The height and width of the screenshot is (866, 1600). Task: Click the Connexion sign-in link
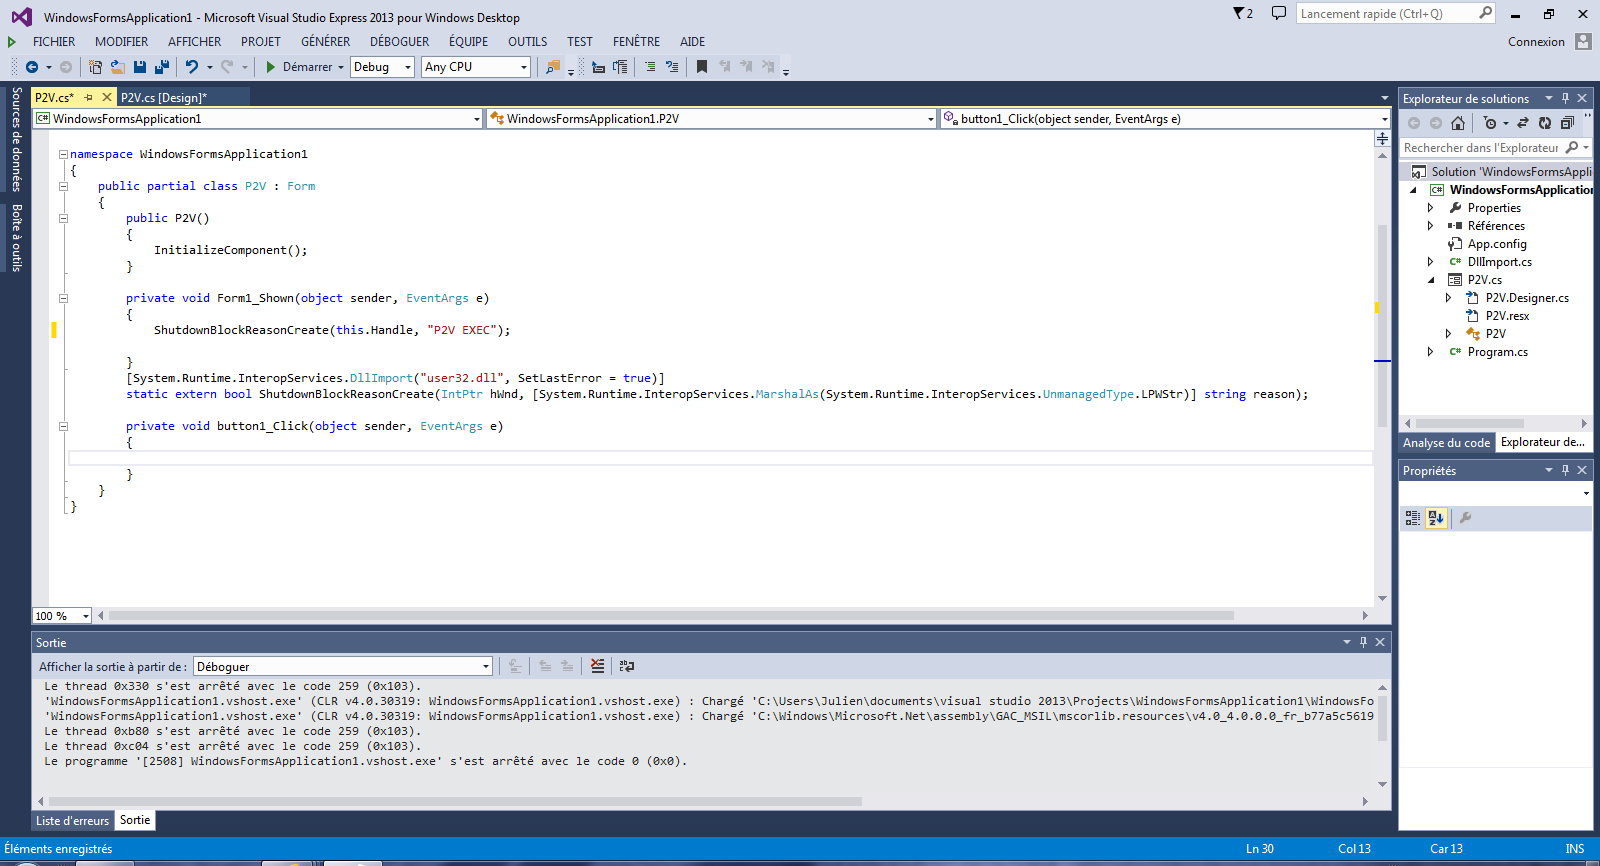click(1536, 42)
